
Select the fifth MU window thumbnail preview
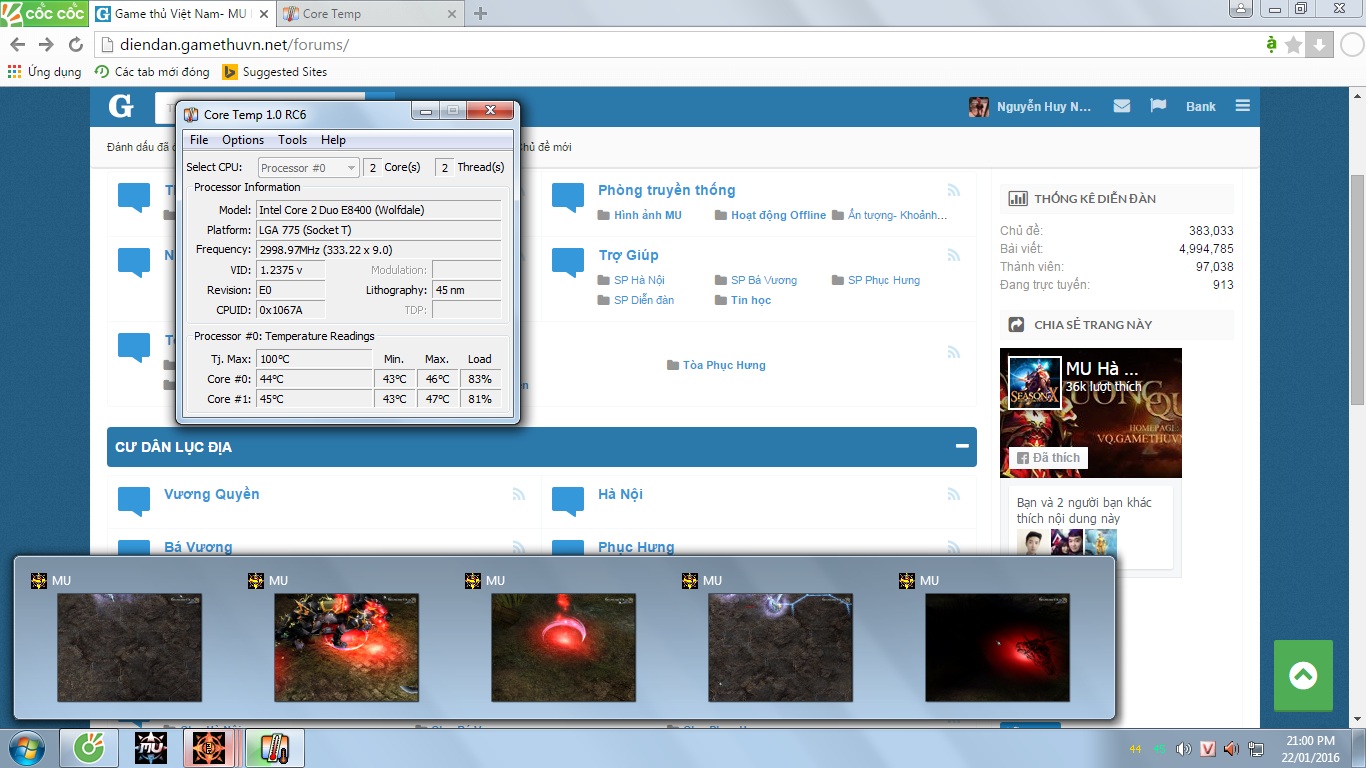tap(997, 647)
